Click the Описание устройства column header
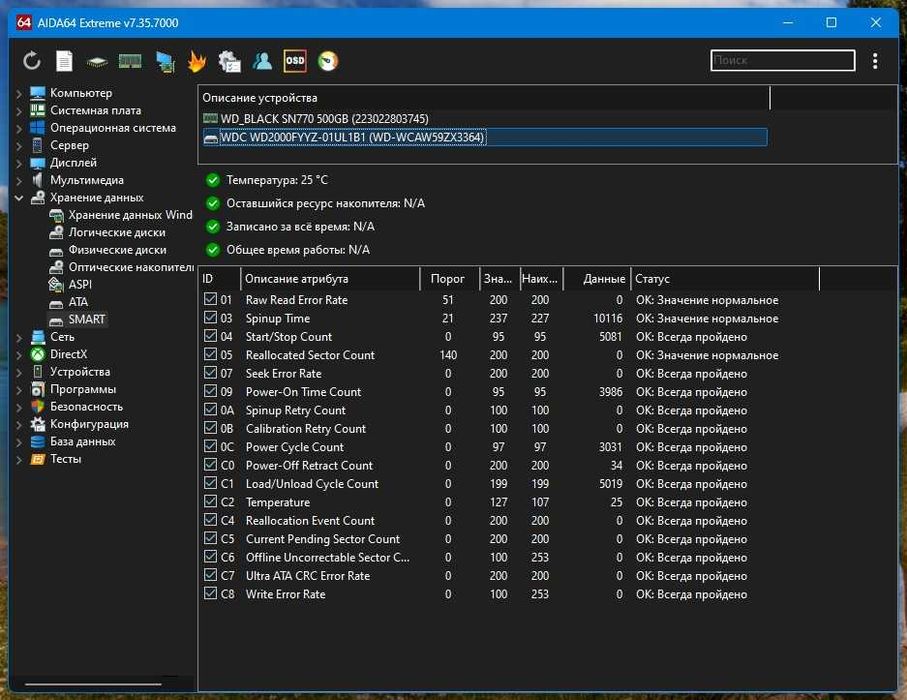Viewport: 907px width, 700px height. 484,97
